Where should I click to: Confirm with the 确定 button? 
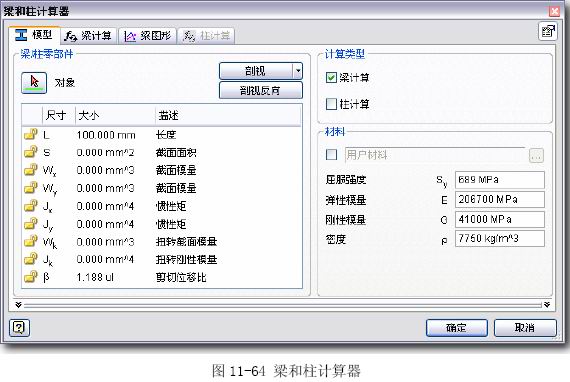[x=457, y=328]
